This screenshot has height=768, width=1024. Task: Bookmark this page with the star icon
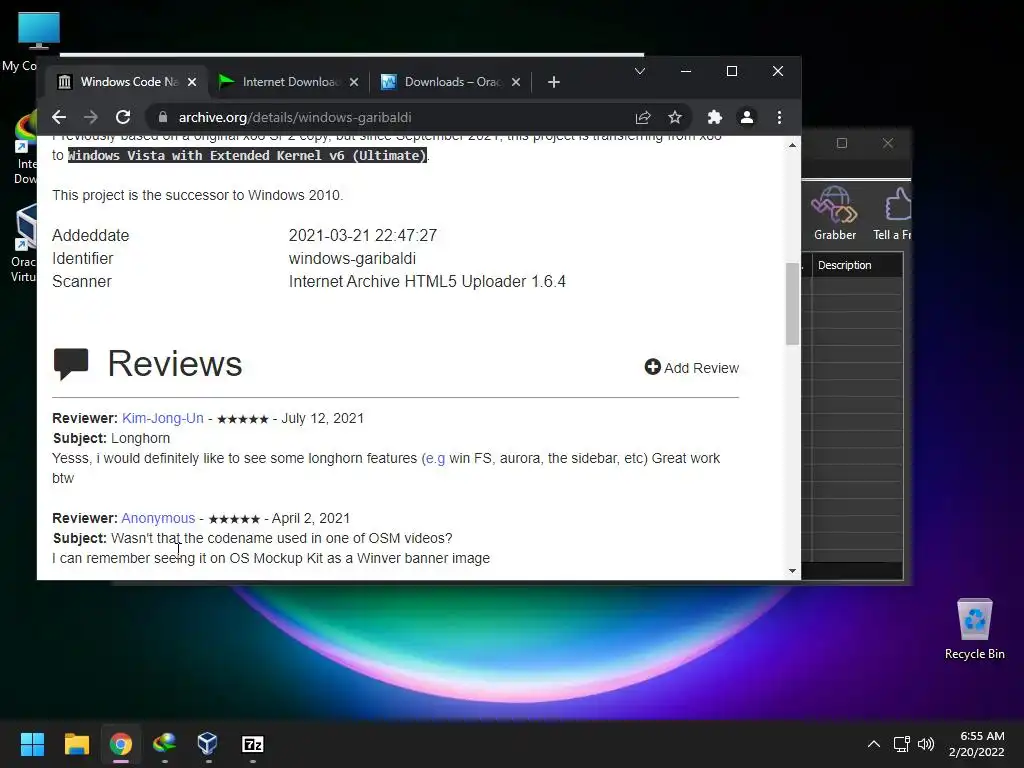[x=675, y=118]
